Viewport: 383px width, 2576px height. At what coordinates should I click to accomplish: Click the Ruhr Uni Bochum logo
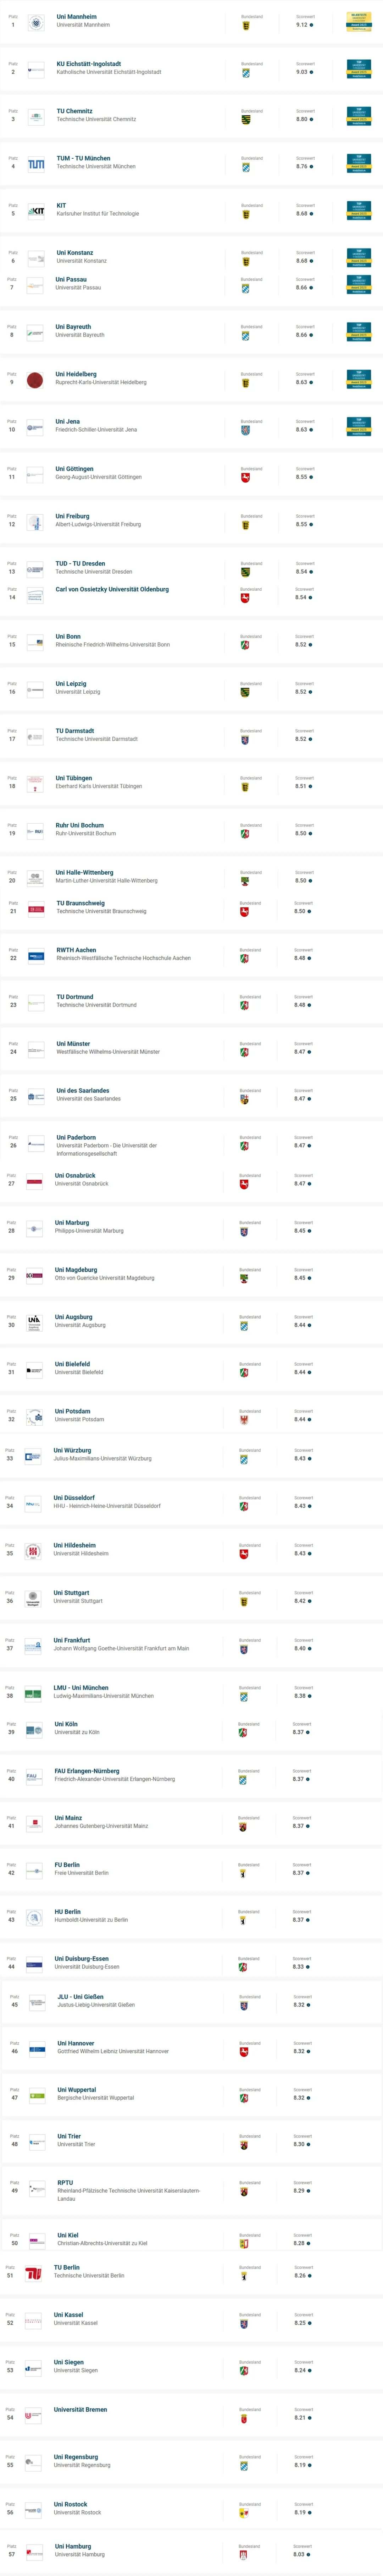pos(35,831)
